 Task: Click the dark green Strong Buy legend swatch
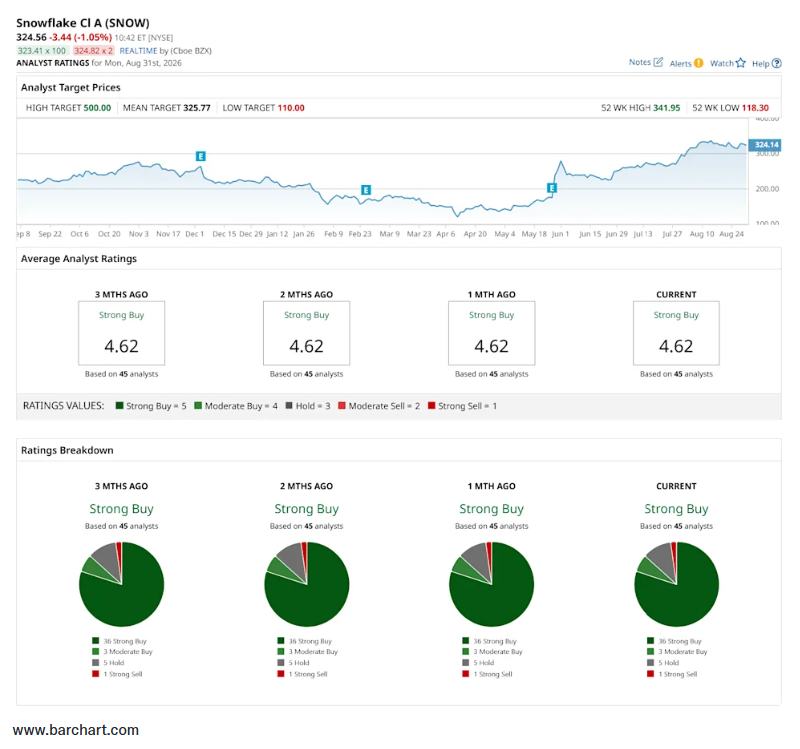click(x=119, y=406)
